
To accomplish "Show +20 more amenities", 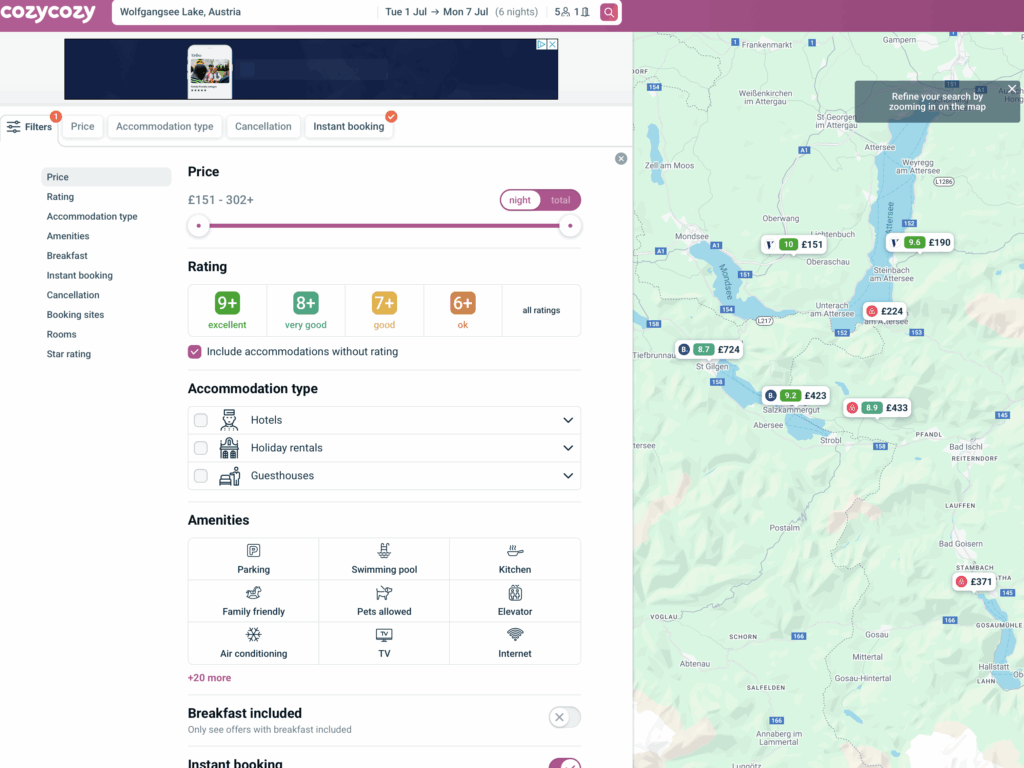I will point(209,678).
